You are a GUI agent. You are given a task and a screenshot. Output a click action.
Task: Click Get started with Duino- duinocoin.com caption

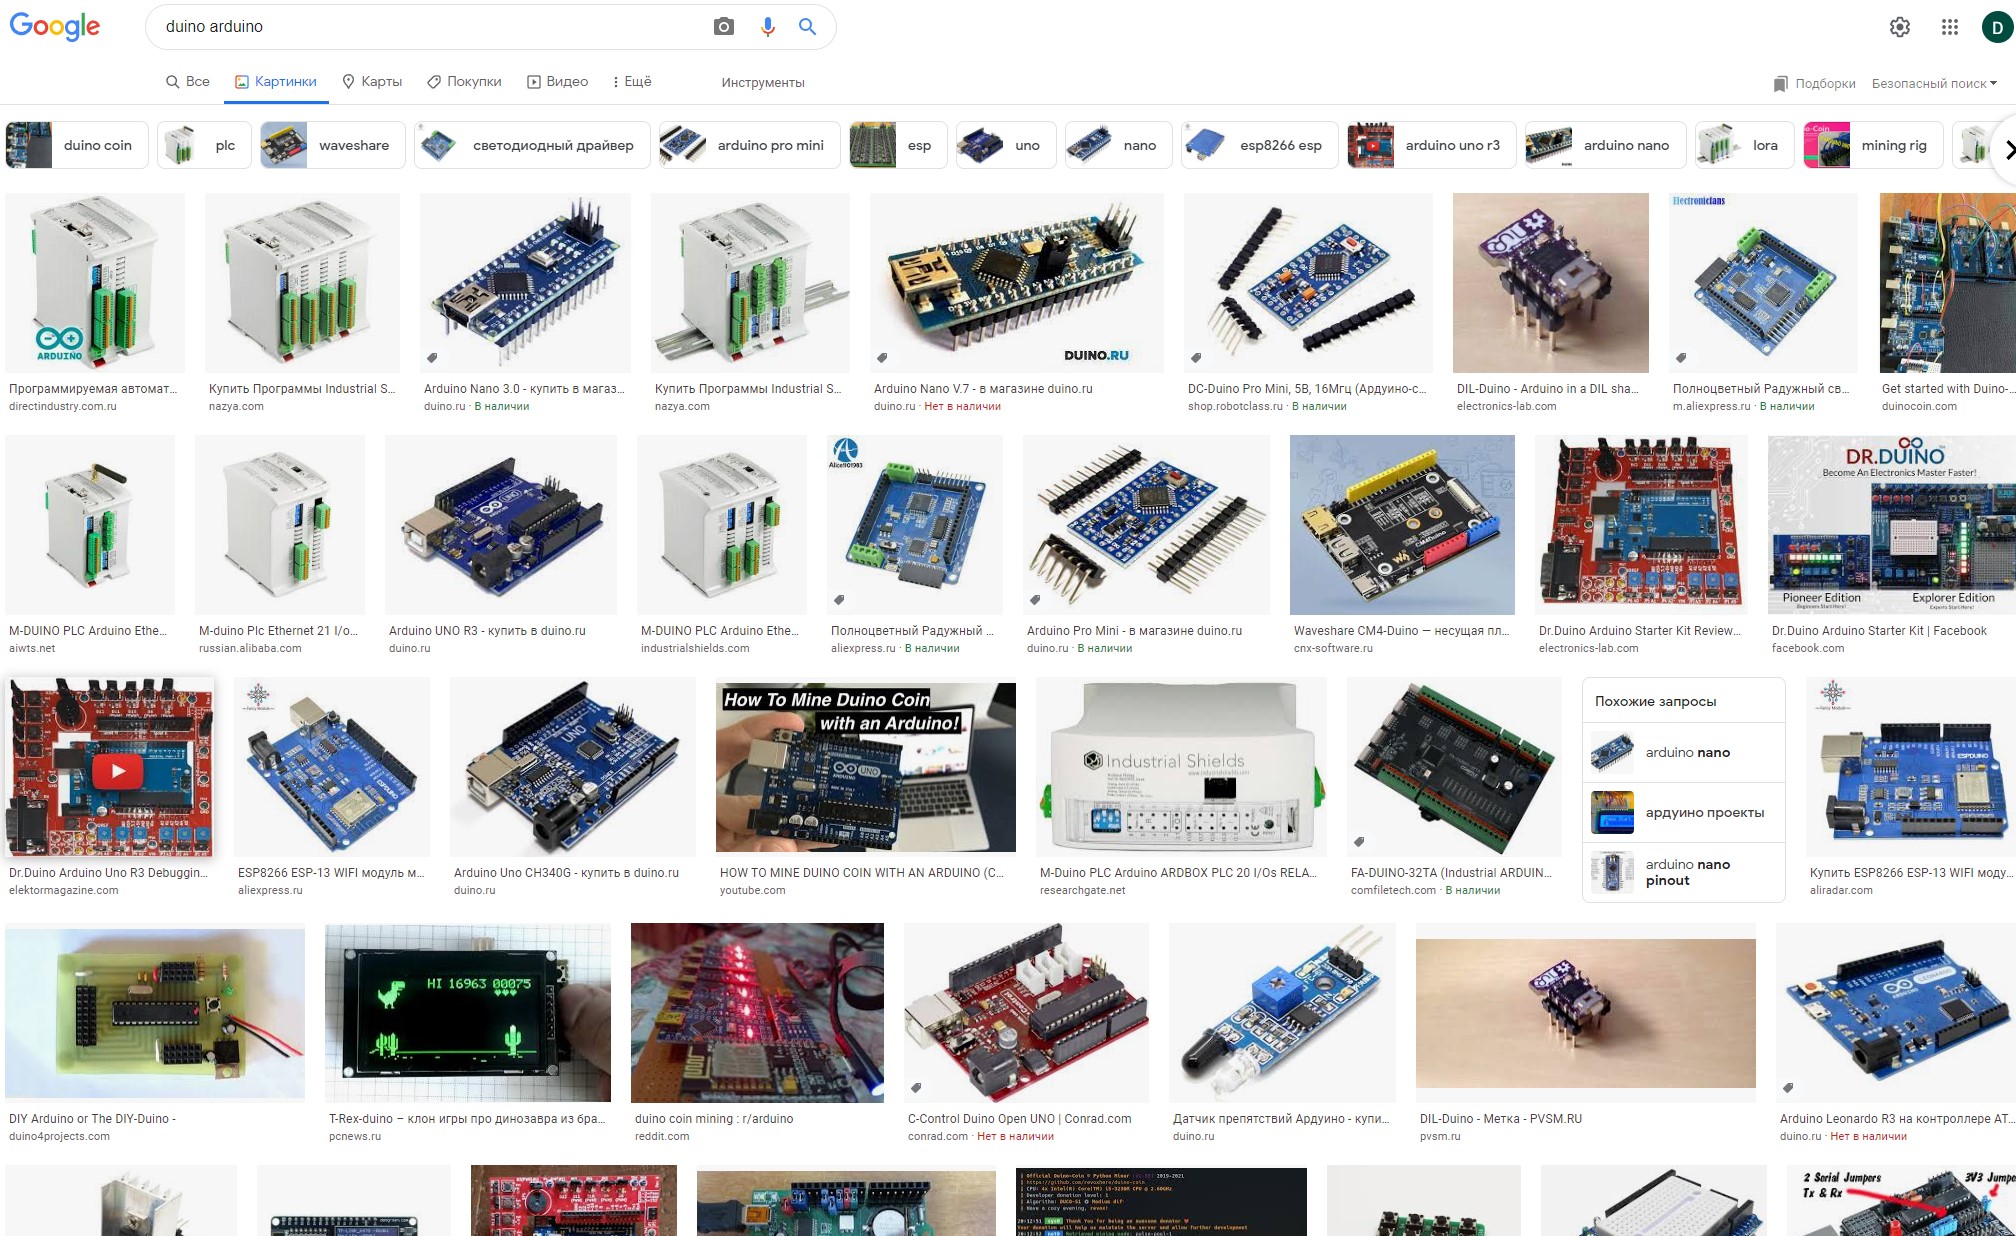pyautogui.click(x=1947, y=389)
